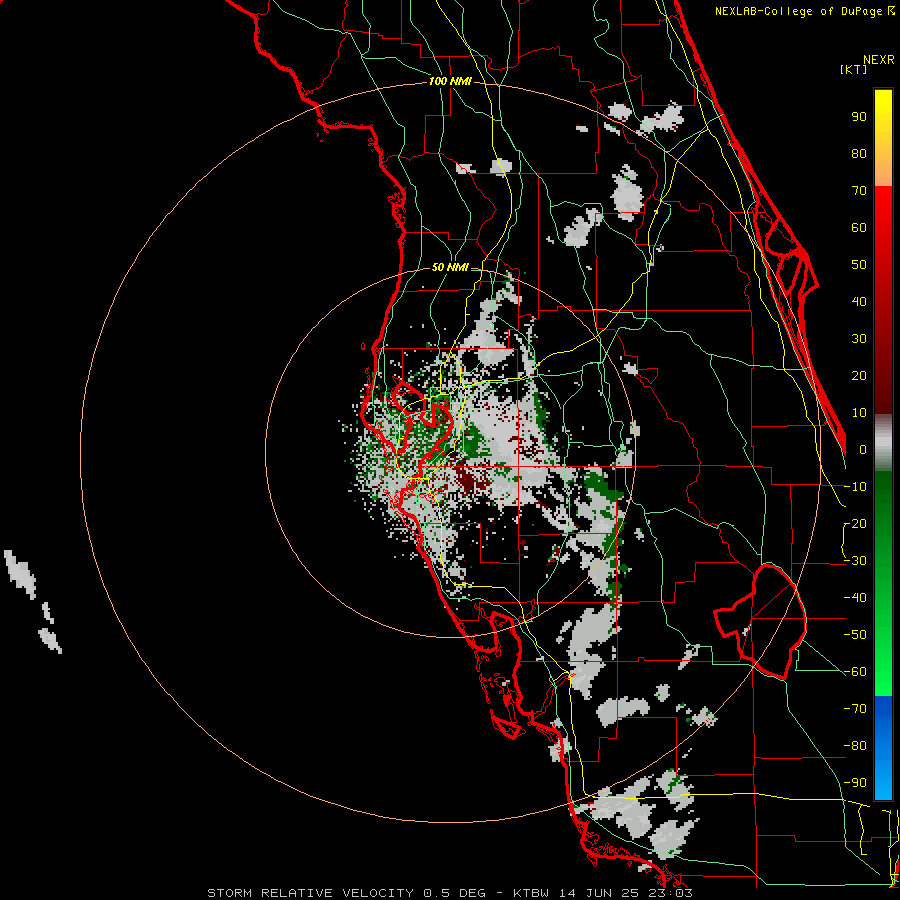Click the positive 30 knot scale label

pos(859,339)
